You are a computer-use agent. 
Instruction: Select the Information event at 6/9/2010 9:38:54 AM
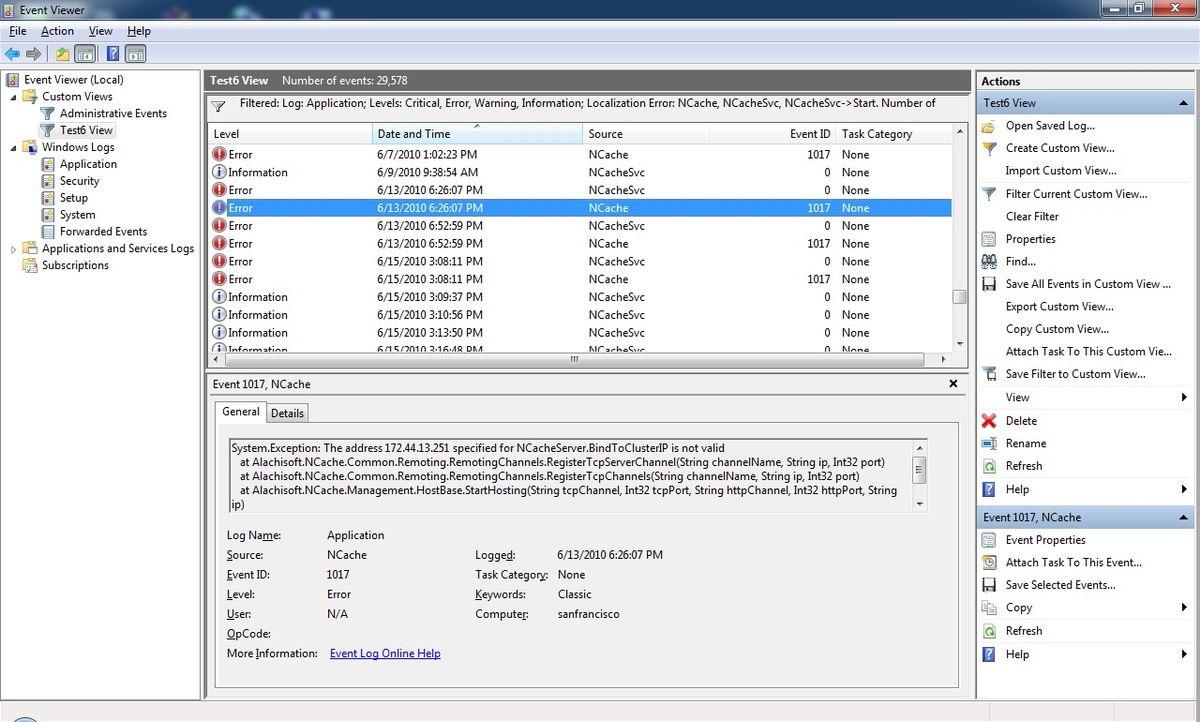pos(580,172)
